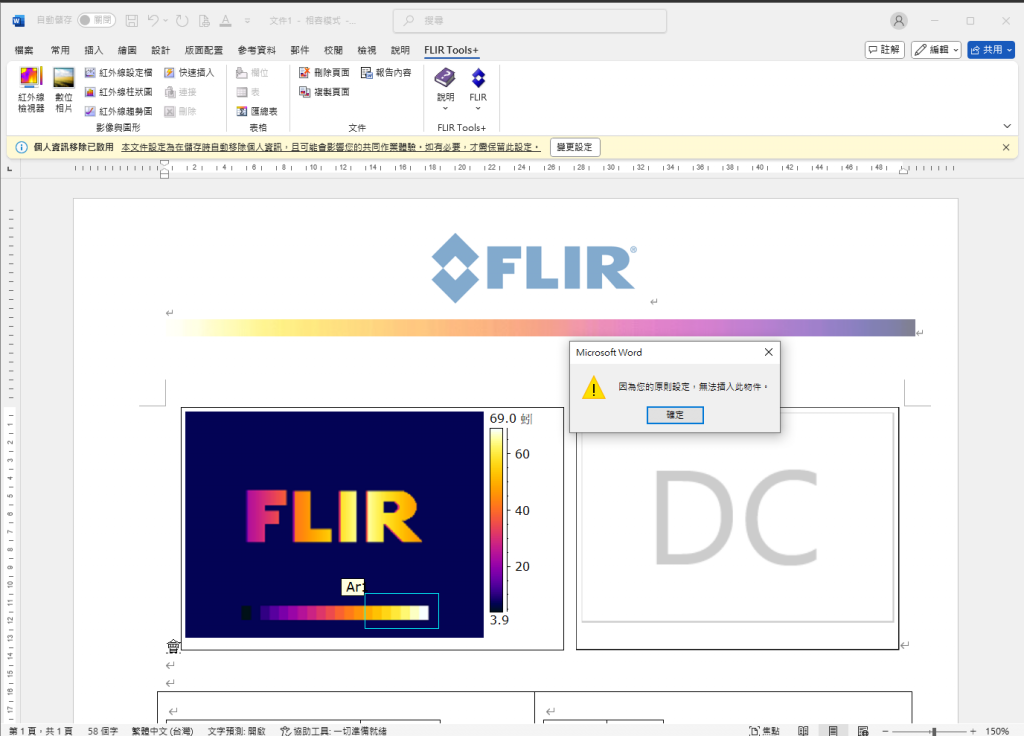The image size is (1024, 736).
Task: Insert 紅外線趨勢圖 infrared trend chart
Action: click(118, 111)
